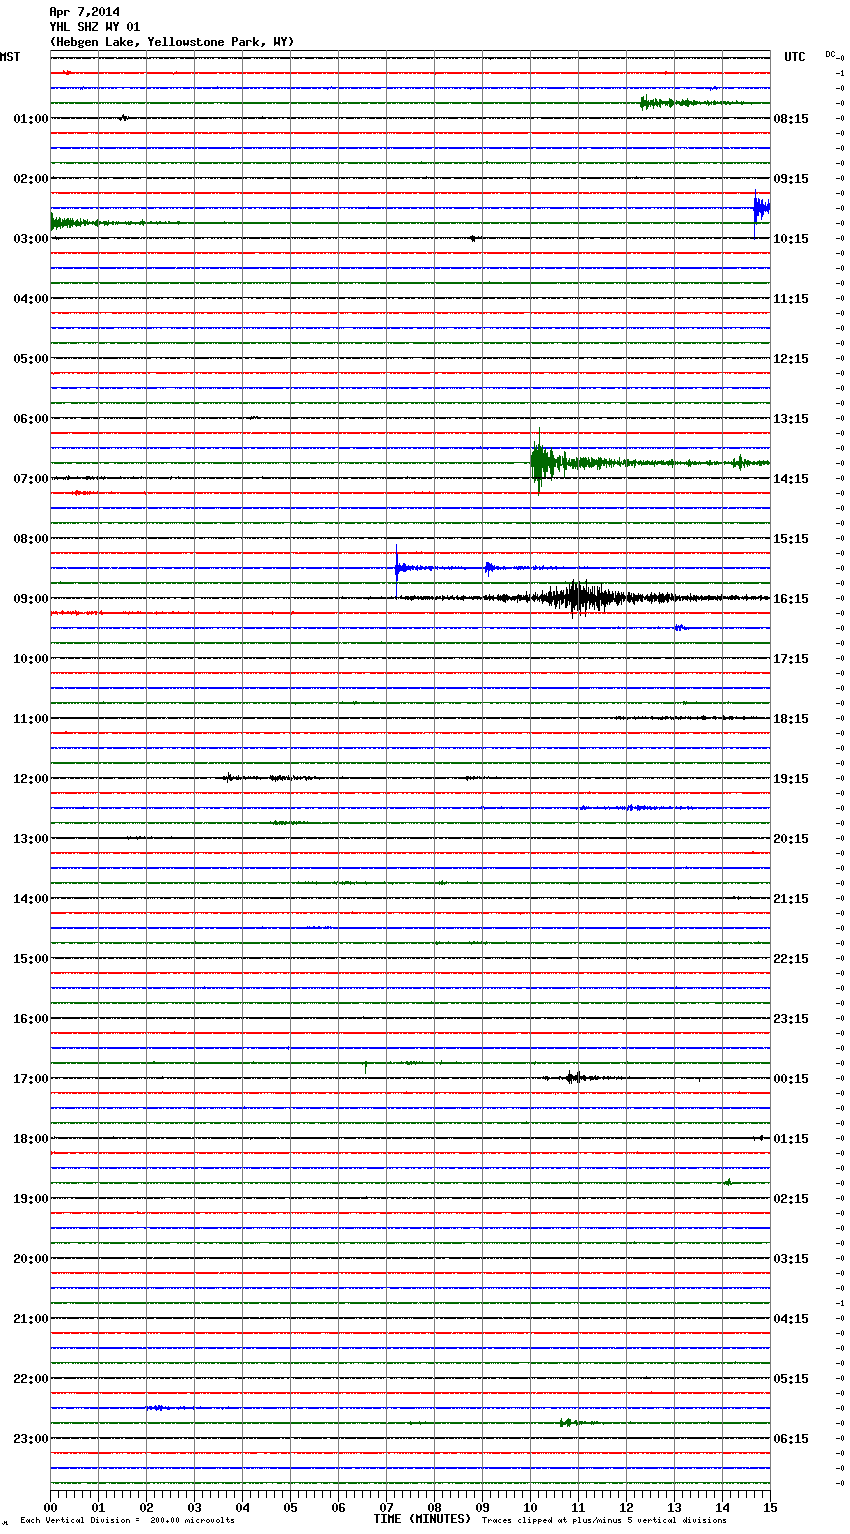Select the "09:15" UTC time label
The image size is (850, 1534).
(791, 179)
